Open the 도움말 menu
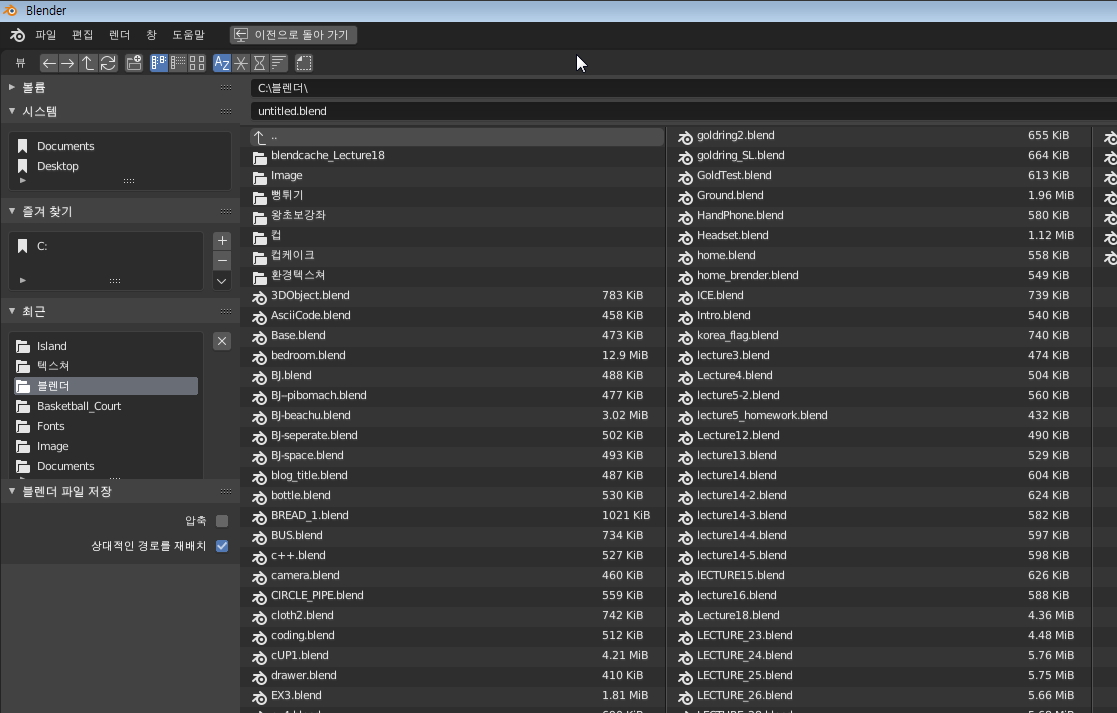The width and height of the screenshot is (1117, 713). (x=188, y=35)
